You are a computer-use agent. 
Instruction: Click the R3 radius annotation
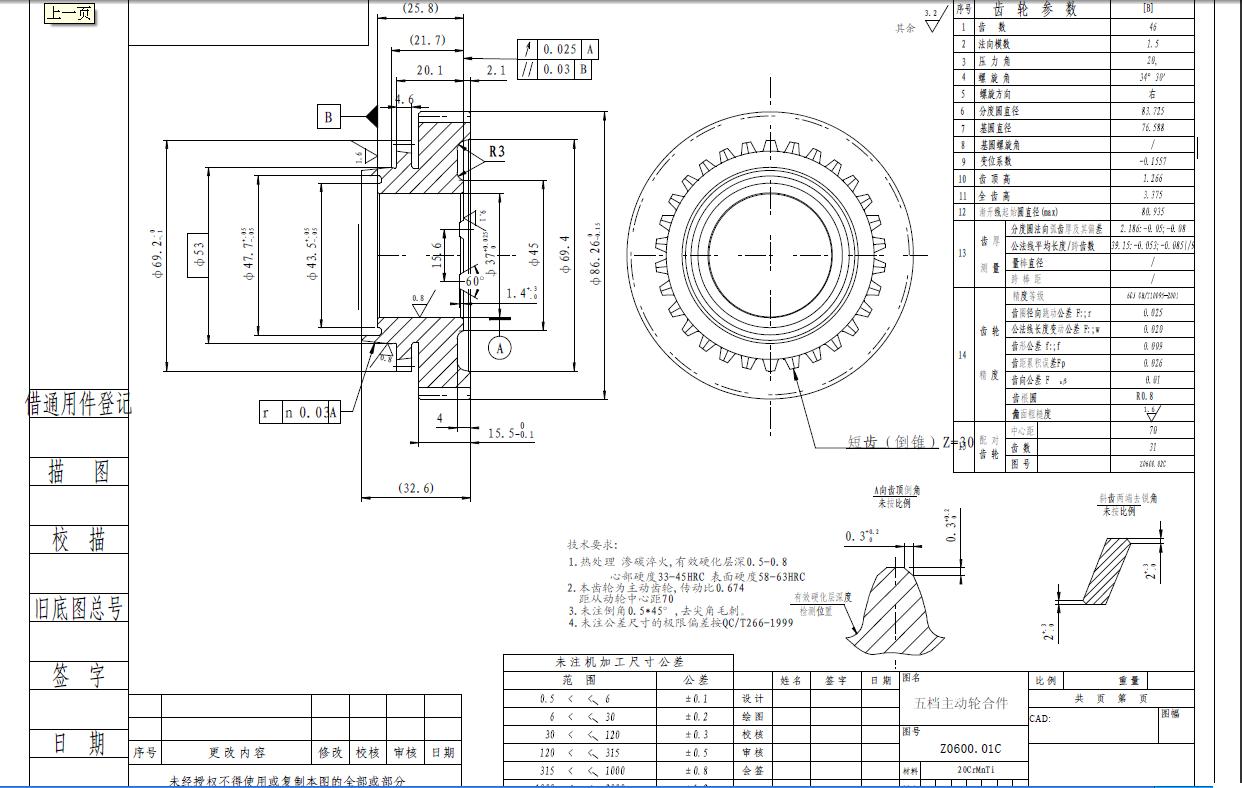pyautogui.click(x=497, y=152)
